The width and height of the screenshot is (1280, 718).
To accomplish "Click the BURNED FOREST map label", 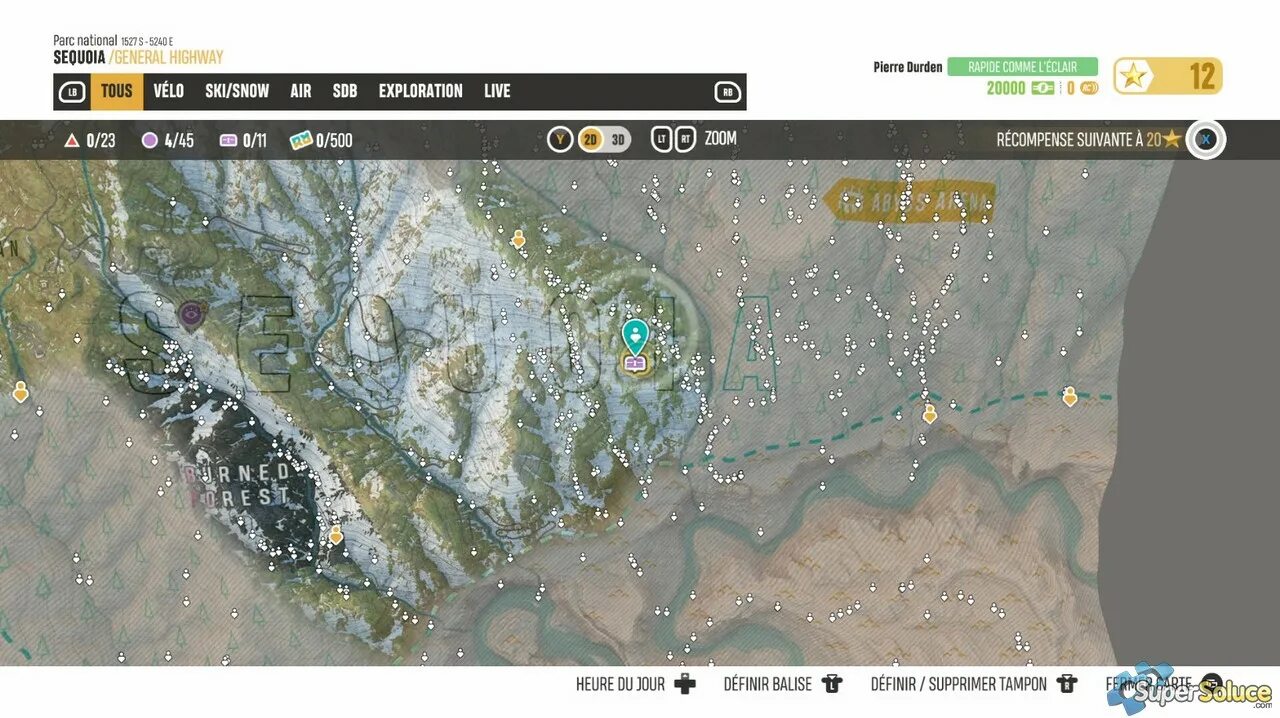I will pos(238,483).
